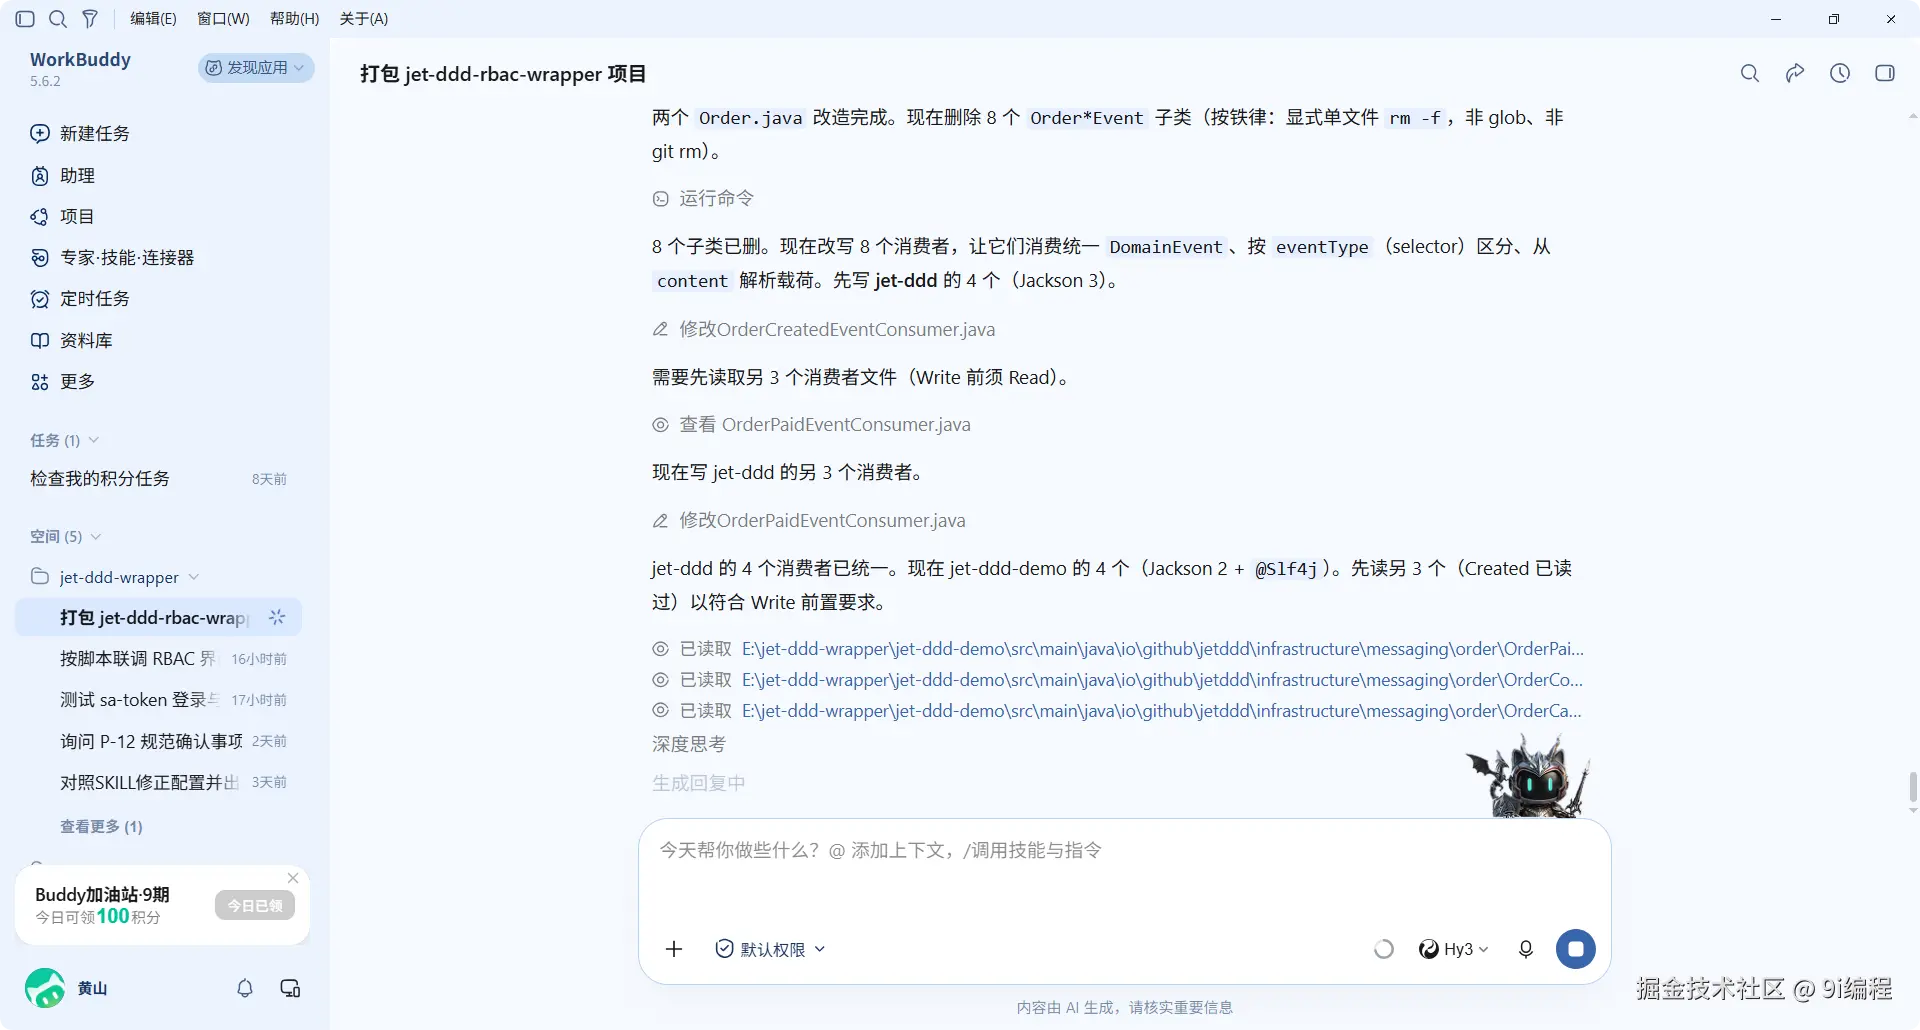Stop generation with the blue stop button
The image size is (1920, 1030).
pyautogui.click(x=1576, y=949)
